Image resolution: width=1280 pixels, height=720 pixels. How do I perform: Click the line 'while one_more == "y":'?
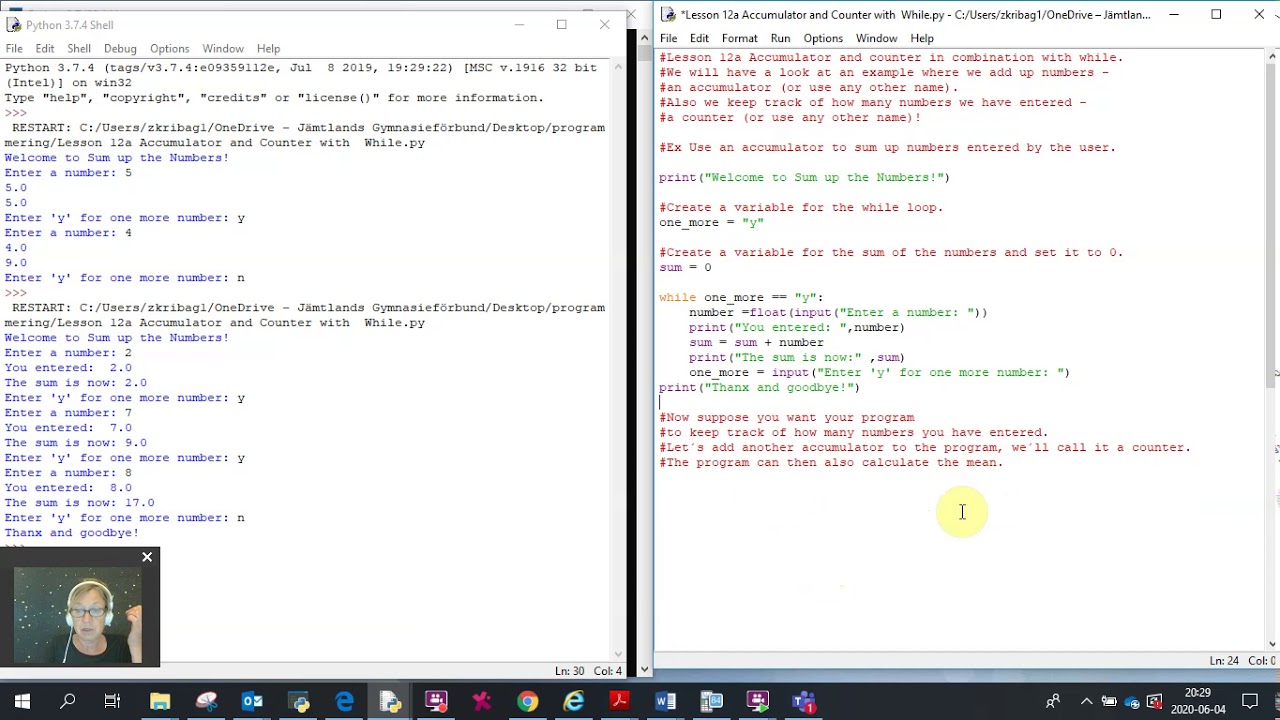[741, 297]
